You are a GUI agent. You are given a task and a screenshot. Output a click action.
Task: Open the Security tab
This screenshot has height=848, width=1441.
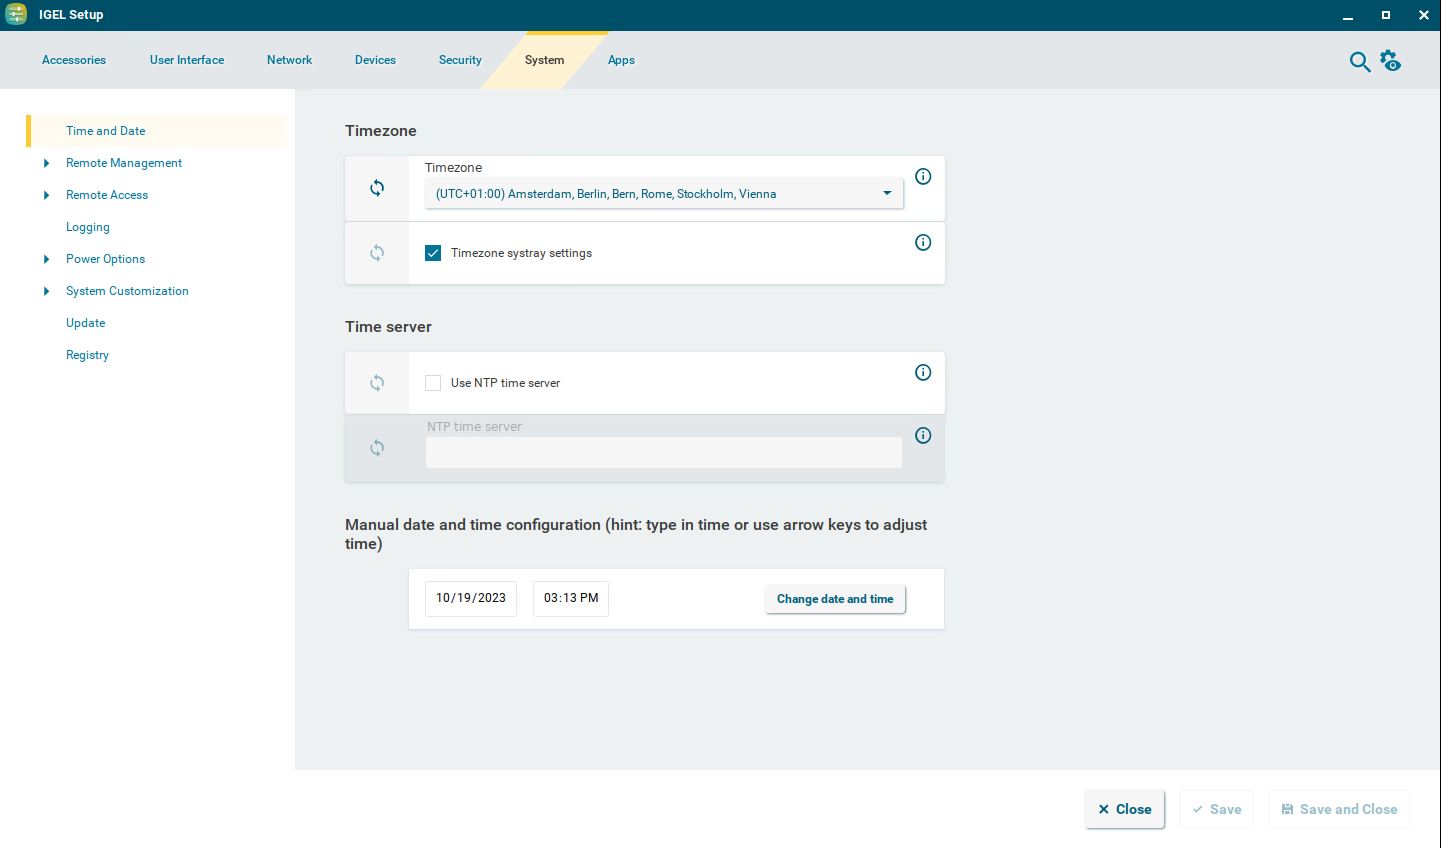click(x=460, y=60)
